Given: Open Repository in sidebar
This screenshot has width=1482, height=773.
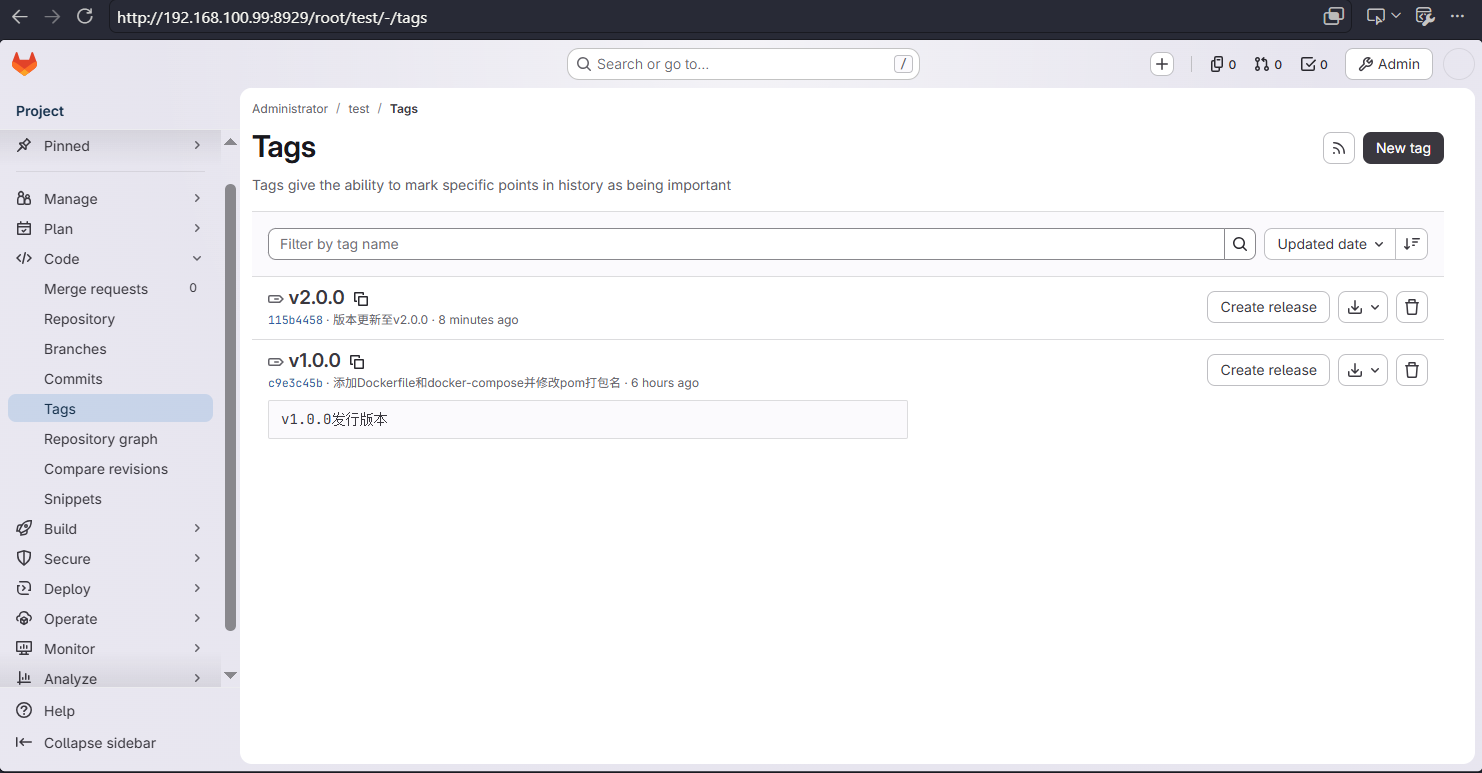Looking at the screenshot, I should point(110,319).
